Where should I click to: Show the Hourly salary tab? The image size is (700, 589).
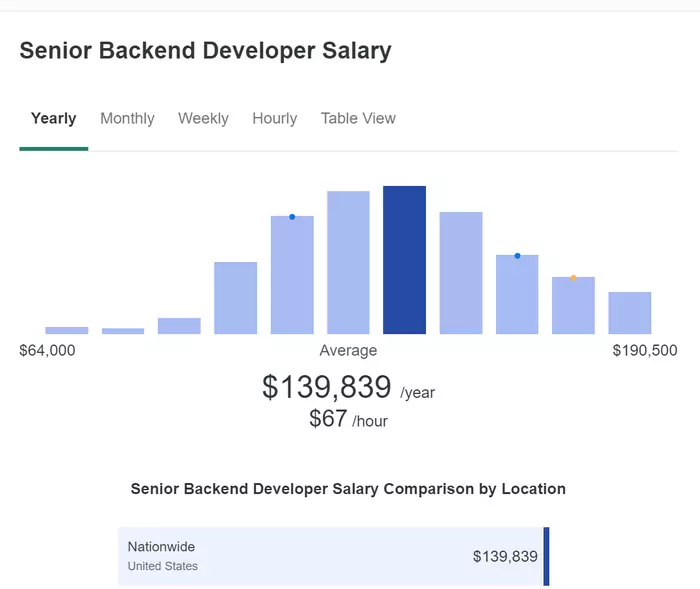click(x=274, y=119)
